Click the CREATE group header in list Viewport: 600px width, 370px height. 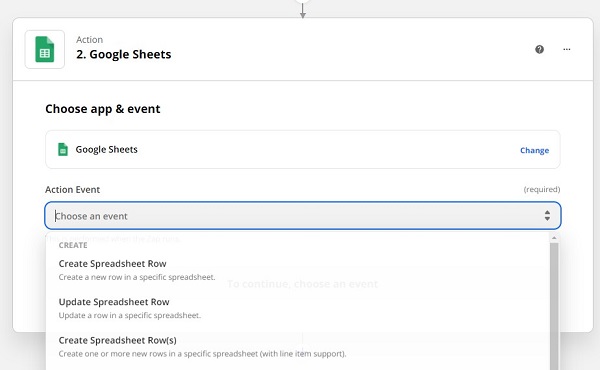point(73,245)
